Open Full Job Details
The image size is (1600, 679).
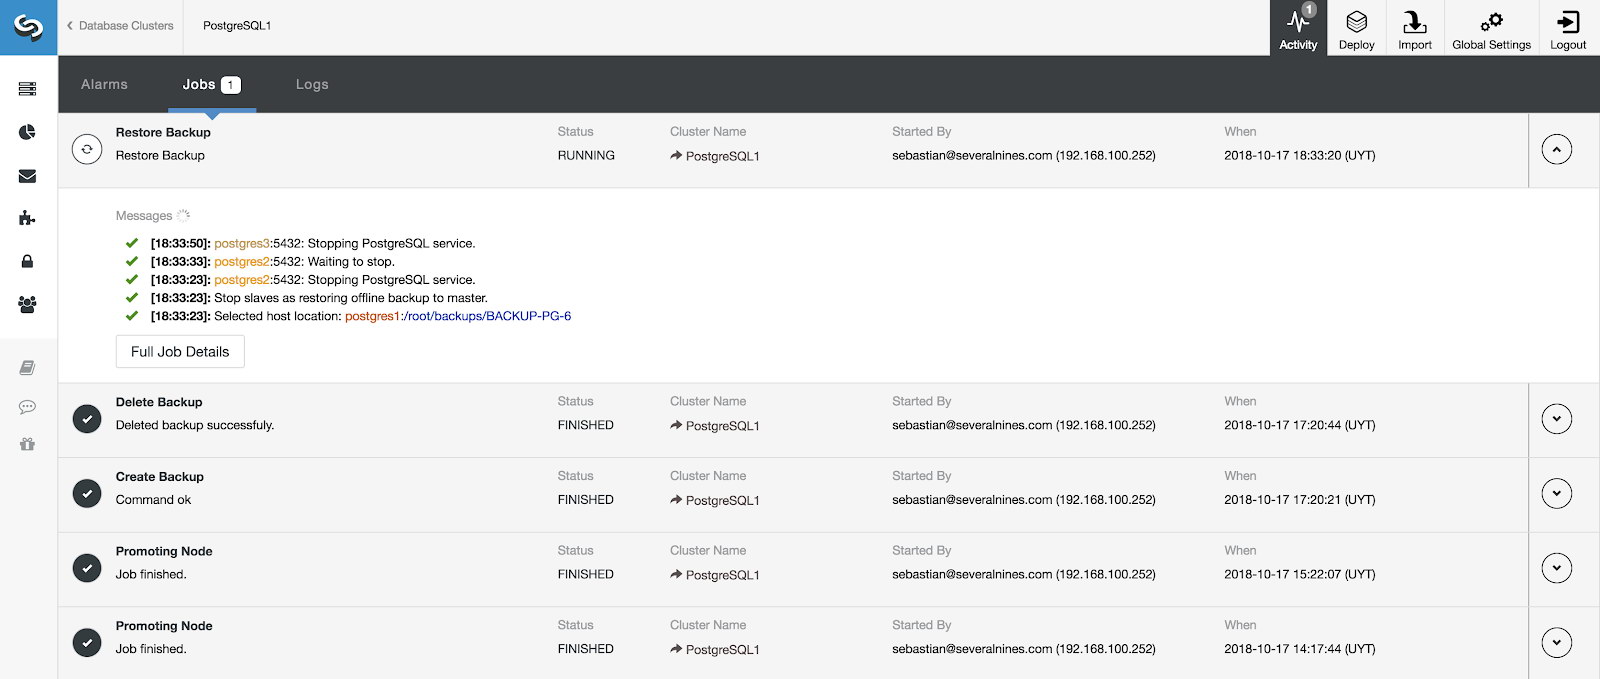tap(180, 352)
